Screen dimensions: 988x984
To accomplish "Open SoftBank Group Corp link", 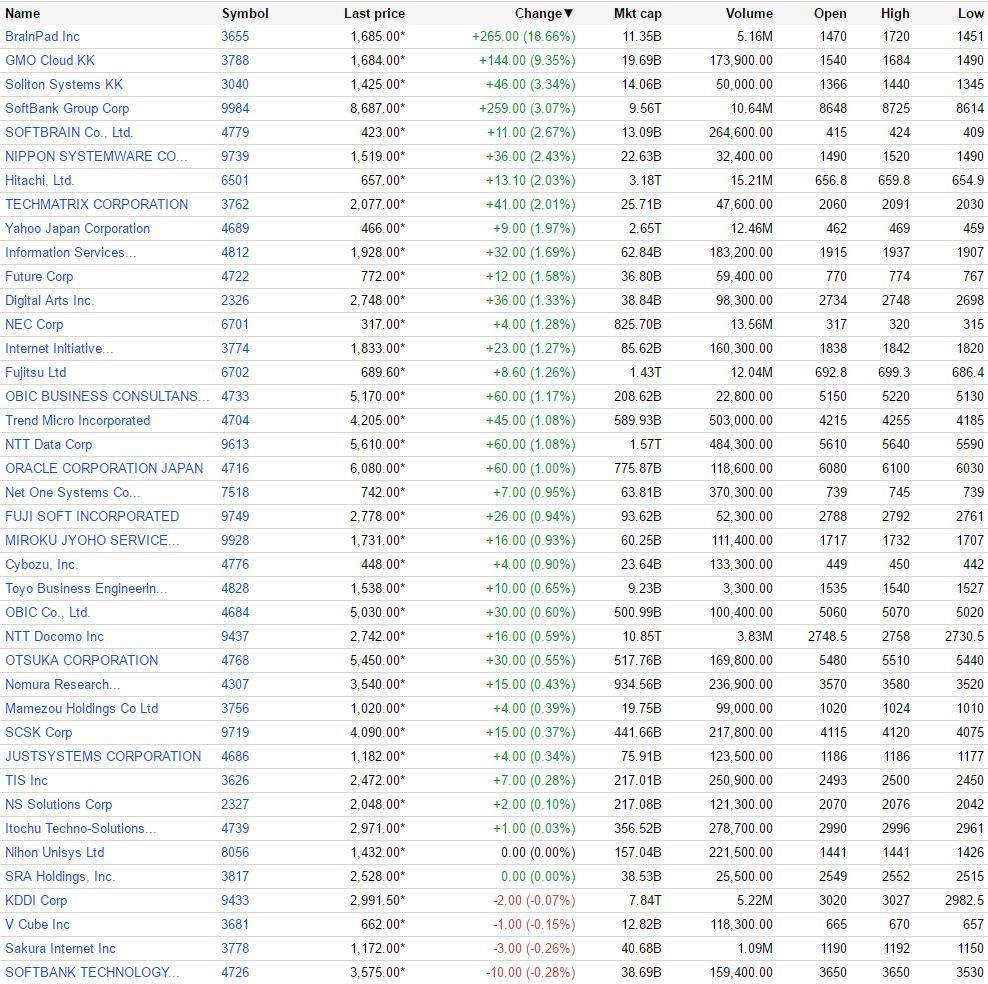I will click(x=67, y=108).
